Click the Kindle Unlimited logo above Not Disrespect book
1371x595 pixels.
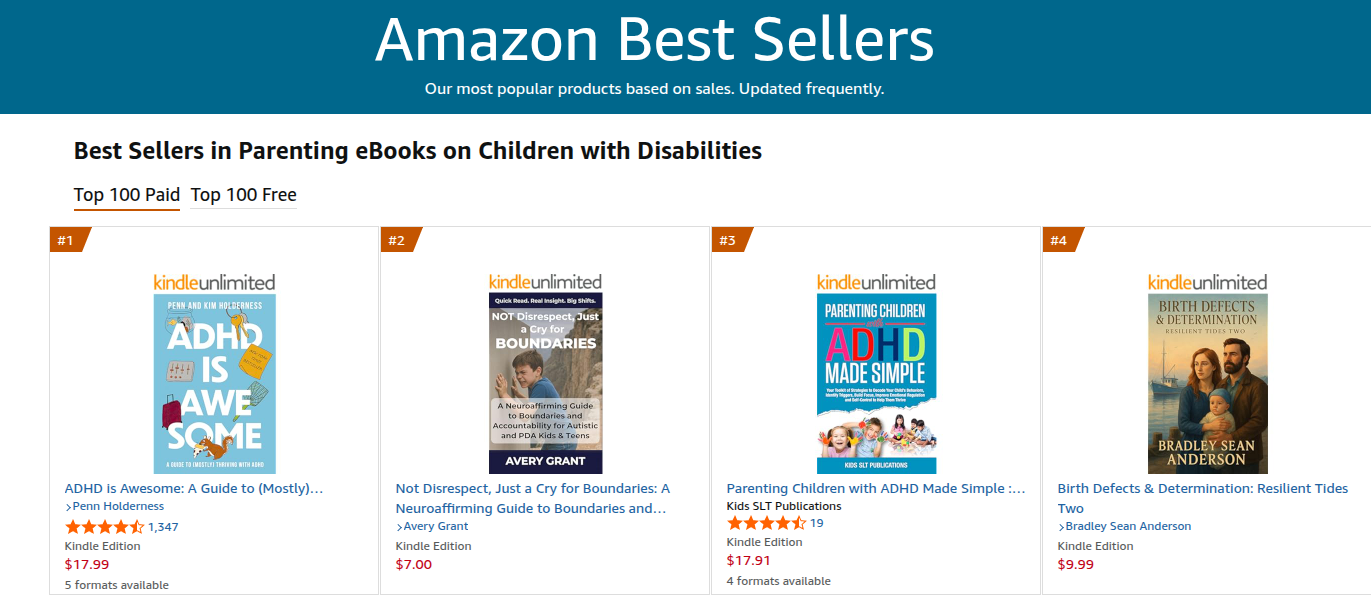pyautogui.click(x=545, y=282)
